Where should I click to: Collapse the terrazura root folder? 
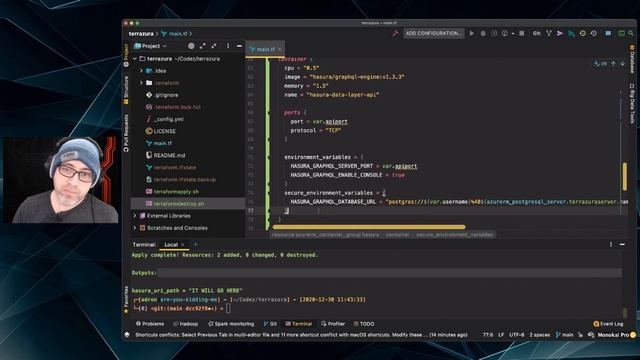pyautogui.click(x=135, y=59)
